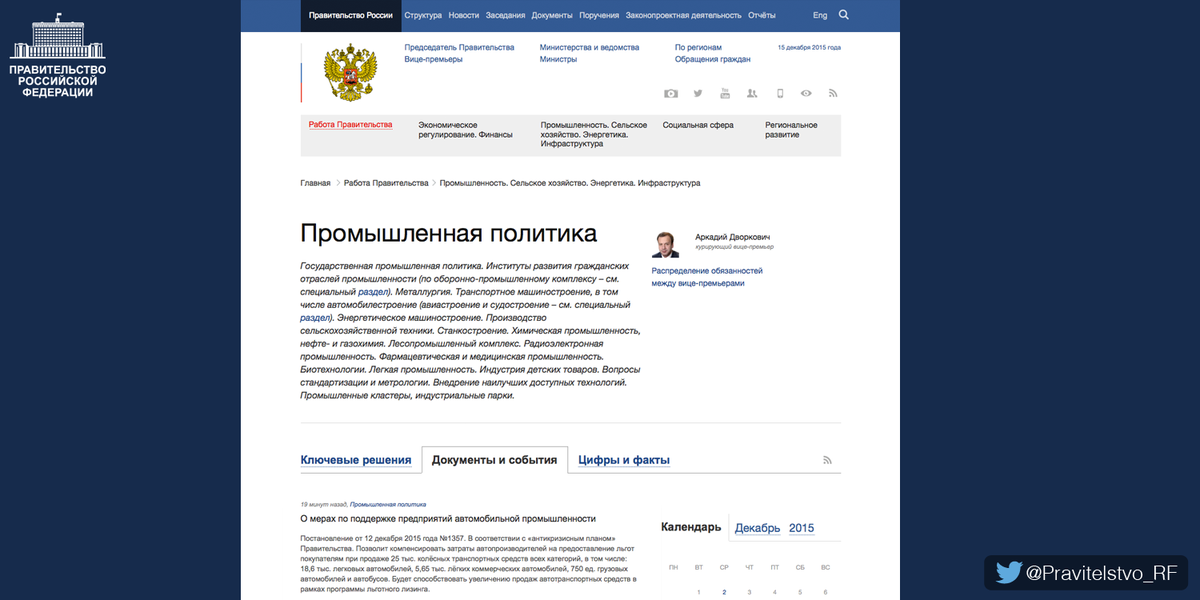The width and height of the screenshot is (1200, 600).
Task: Open the mobile version phone icon
Action: (x=780, y=93)
